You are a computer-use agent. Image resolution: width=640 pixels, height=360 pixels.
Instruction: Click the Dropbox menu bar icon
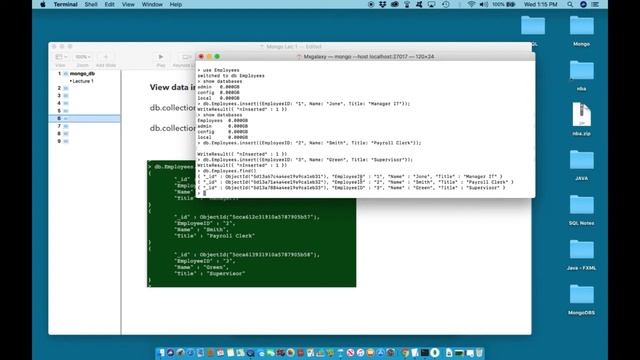(x=382, y=4)
